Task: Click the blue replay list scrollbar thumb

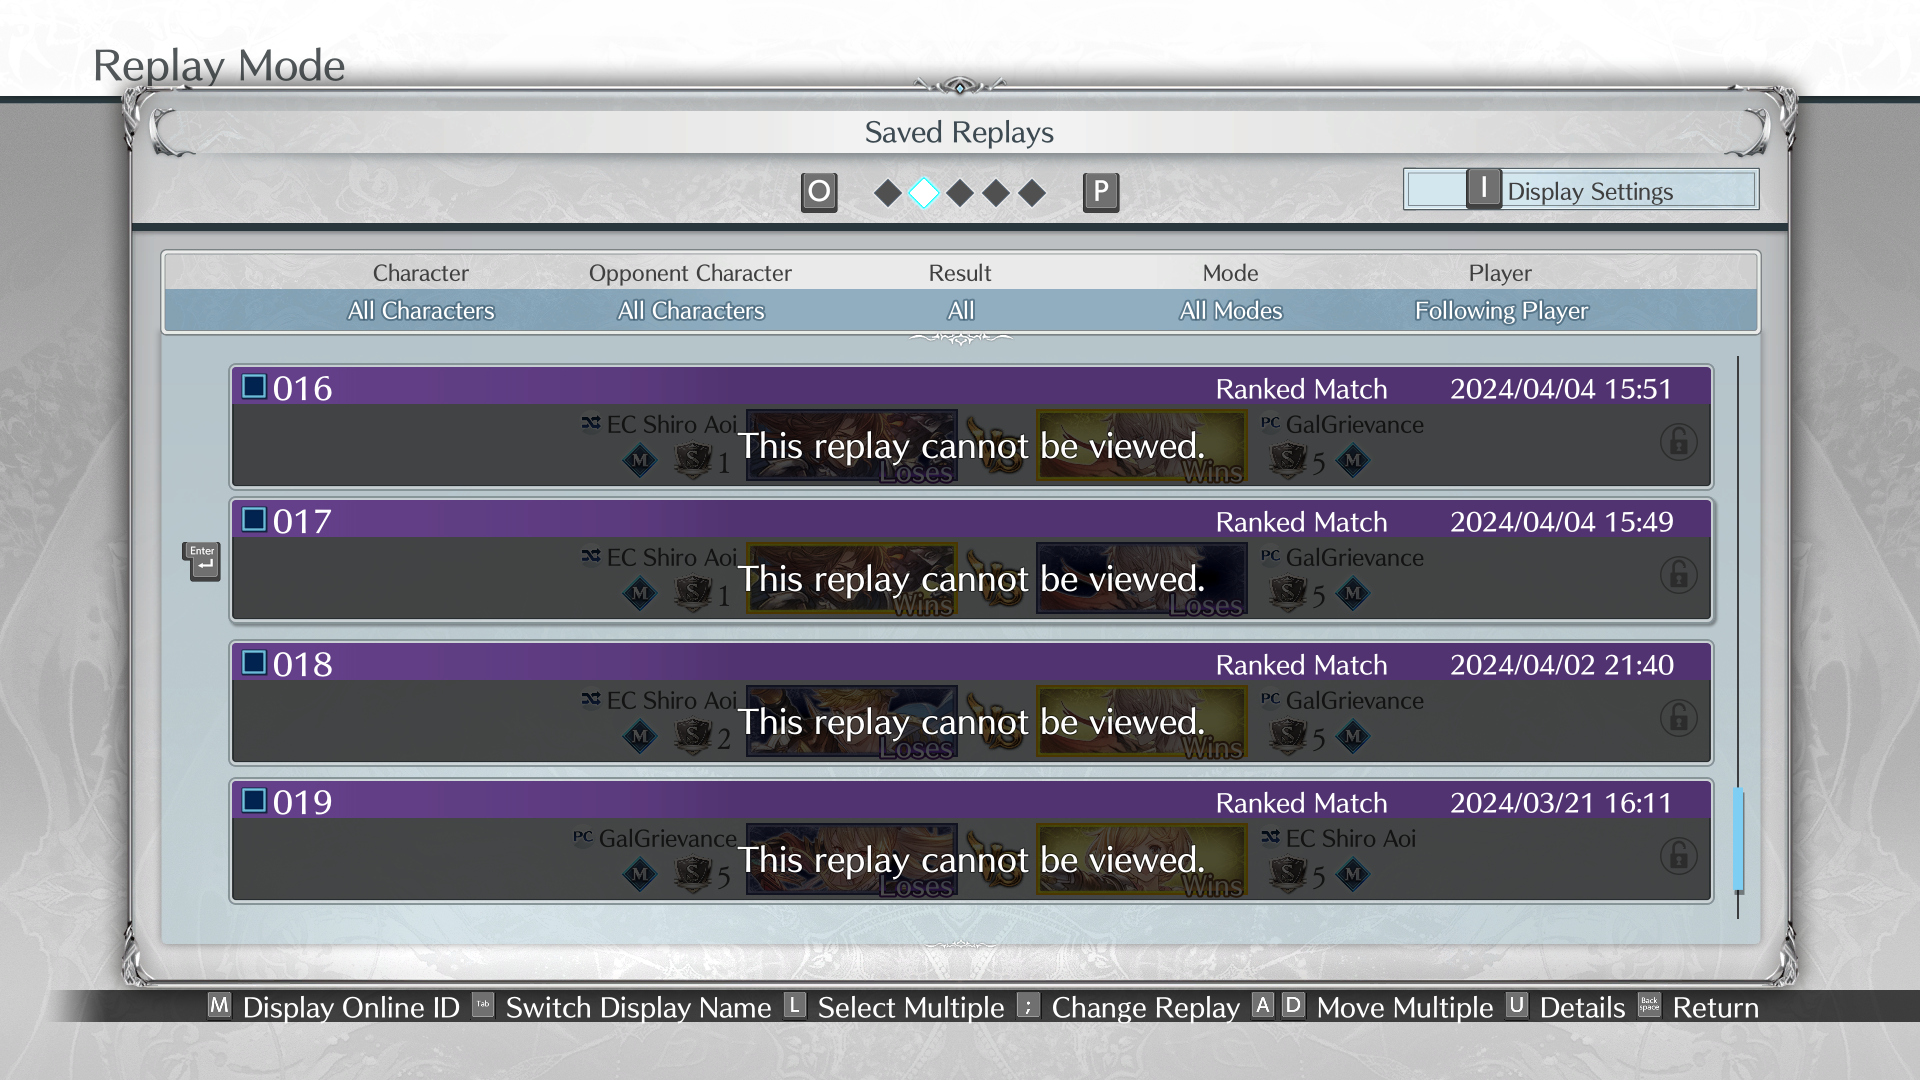Action: [1738, 838]
